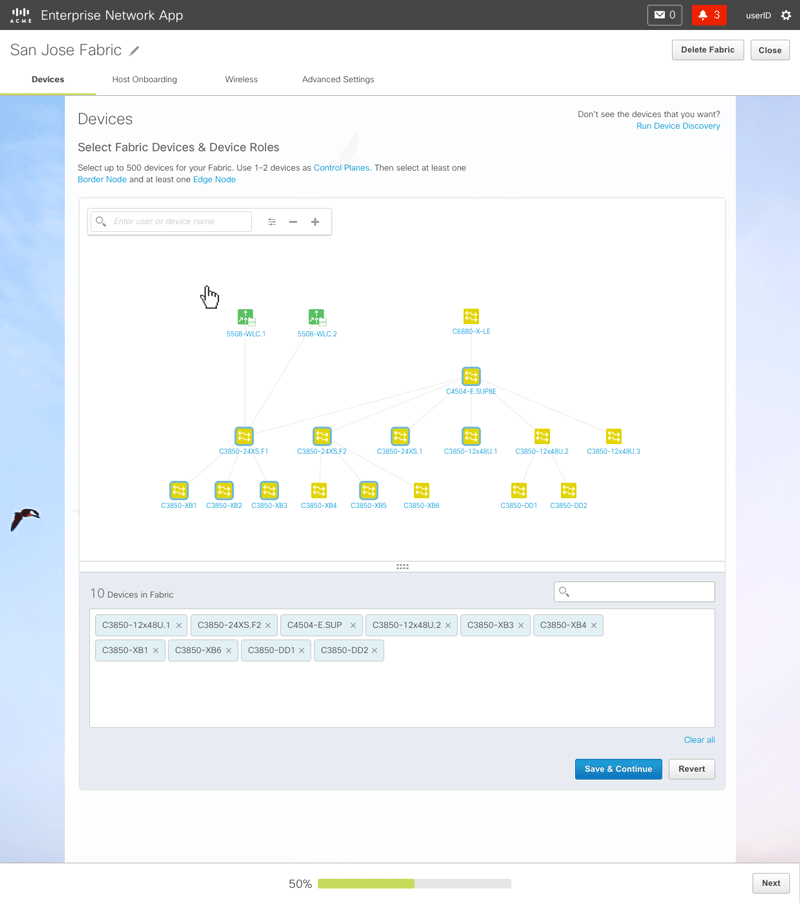800x903 pixels.
Task: Switch to the Host Onboarding tab
Action: (145, 79)
